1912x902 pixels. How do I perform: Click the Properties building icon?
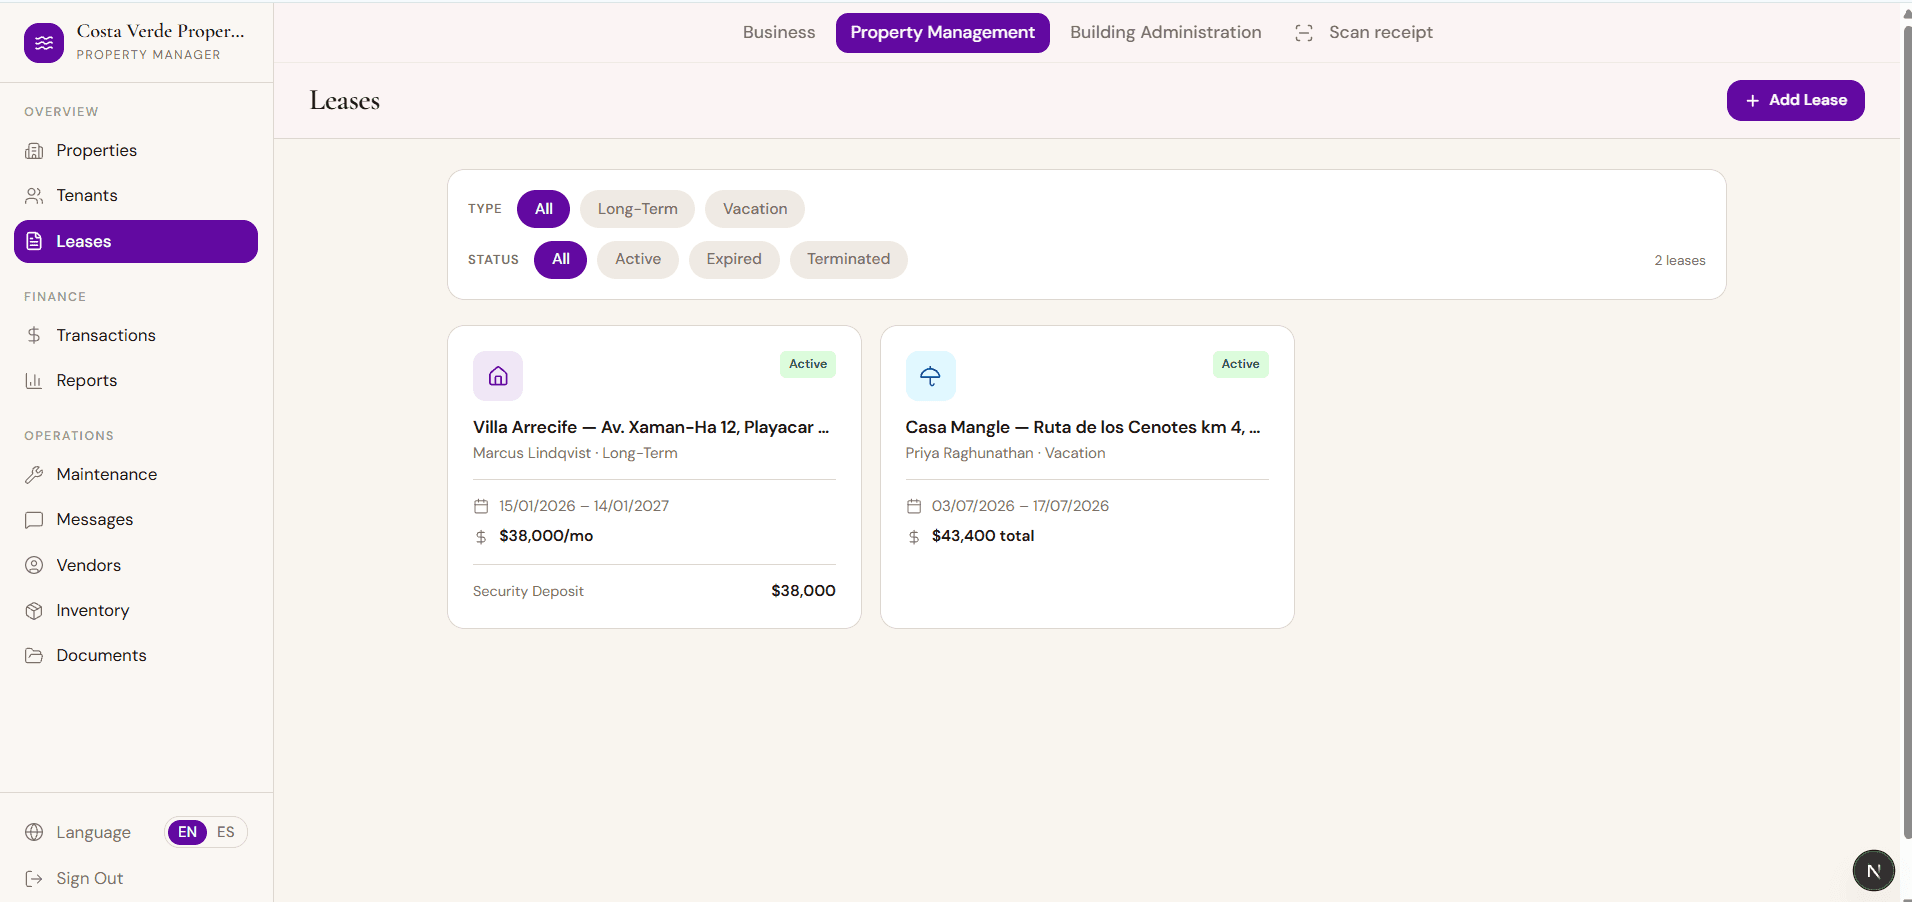(x=34, y=151)
